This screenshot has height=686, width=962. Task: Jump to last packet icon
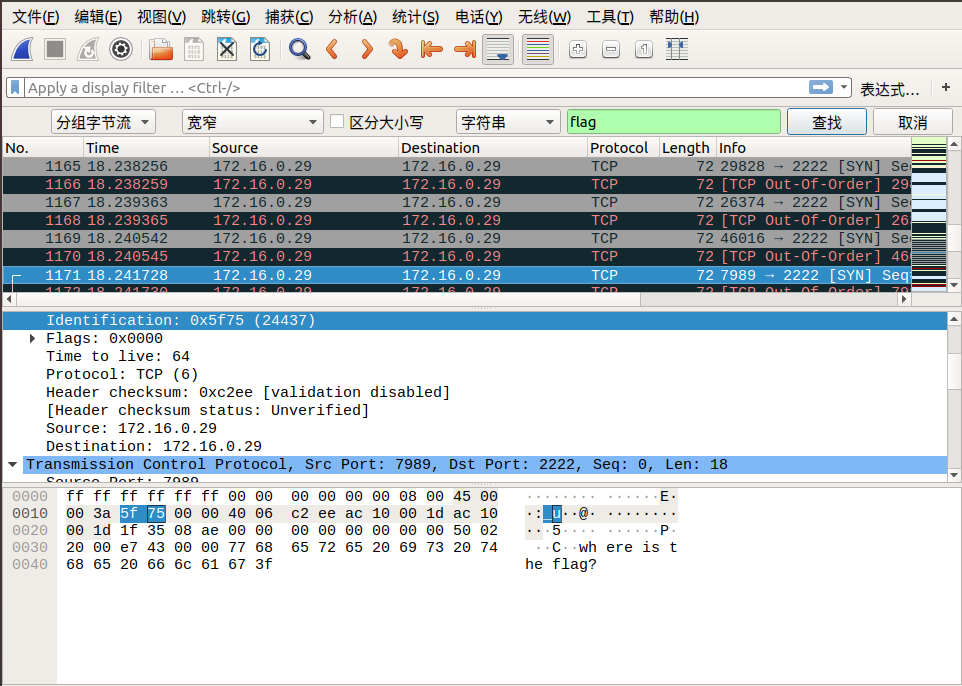[x=464, y=49]
